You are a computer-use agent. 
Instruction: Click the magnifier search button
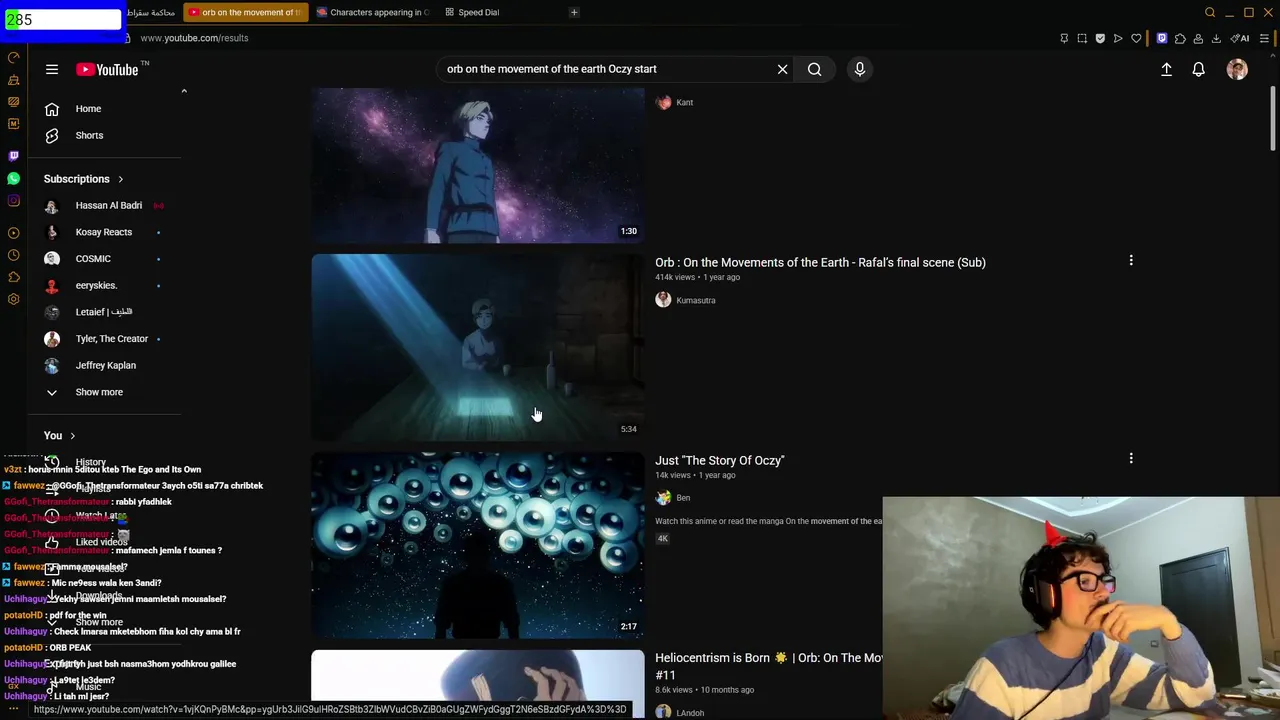point(814,69)
